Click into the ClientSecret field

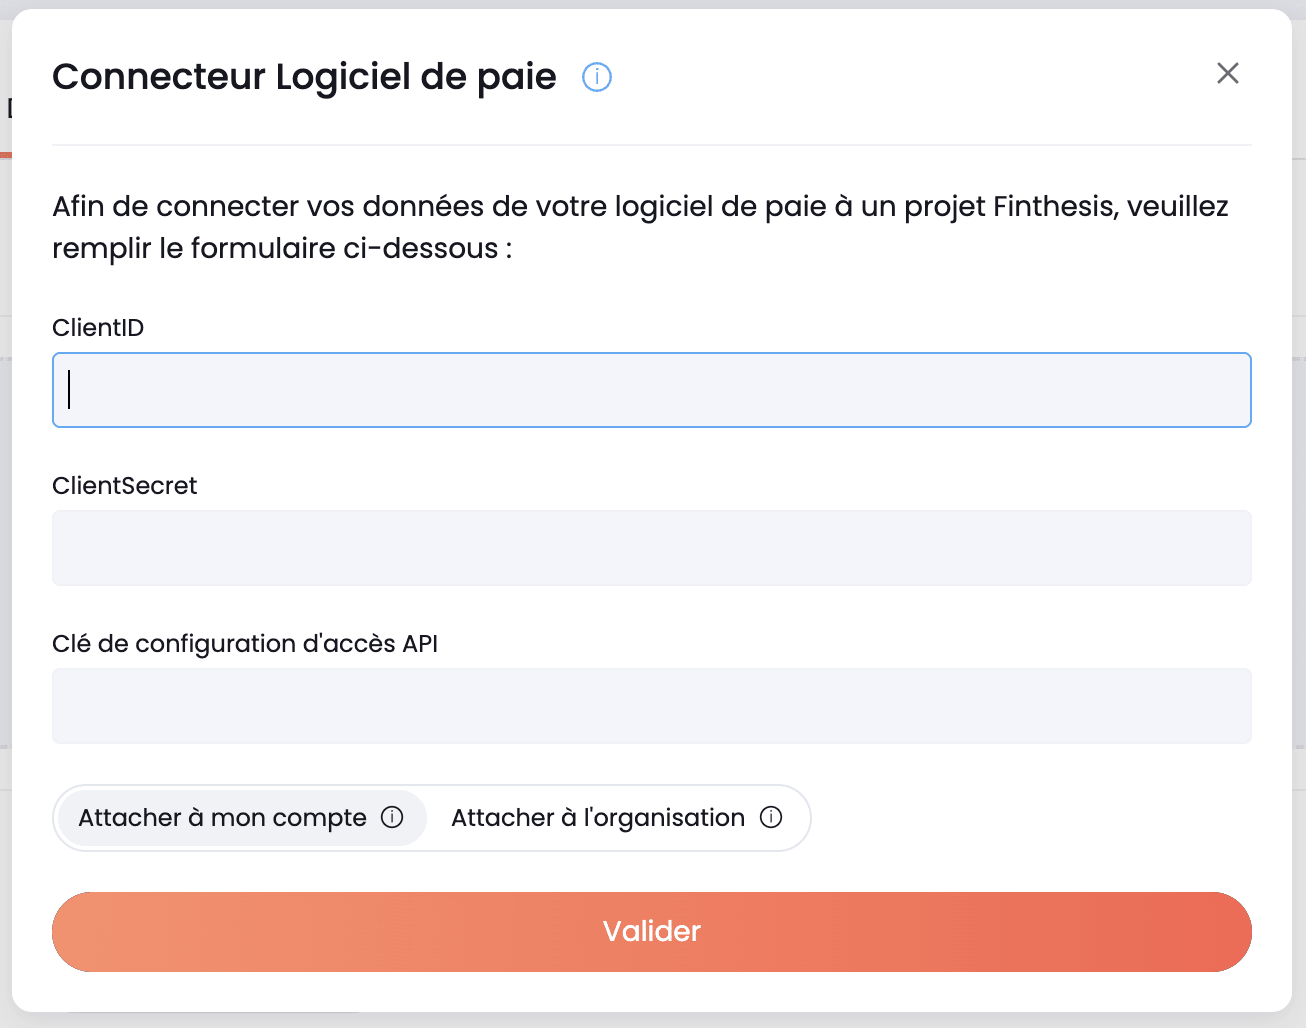pos(652,548)
